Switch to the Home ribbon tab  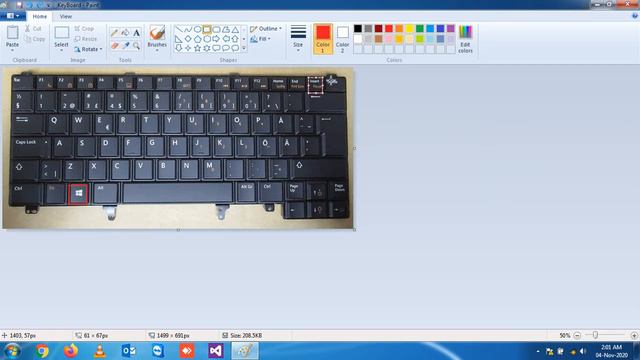[40, 16]
